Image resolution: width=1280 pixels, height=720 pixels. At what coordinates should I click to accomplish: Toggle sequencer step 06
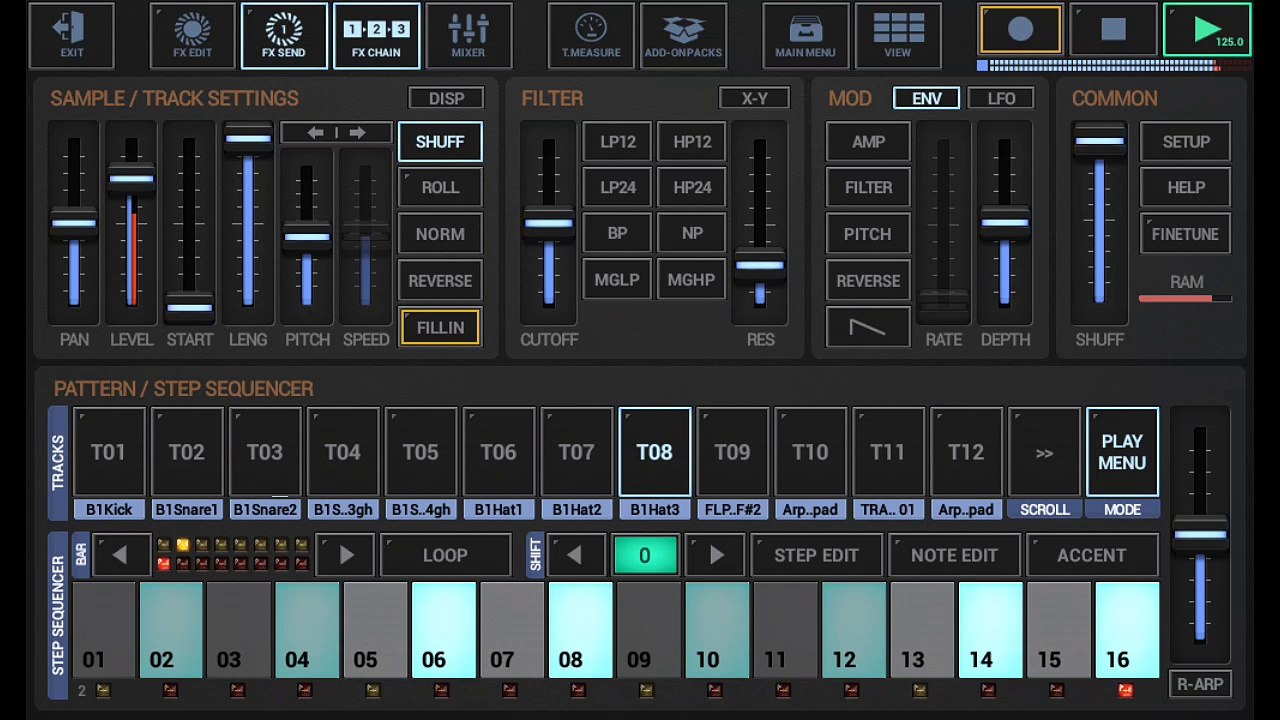click(443, 631)
